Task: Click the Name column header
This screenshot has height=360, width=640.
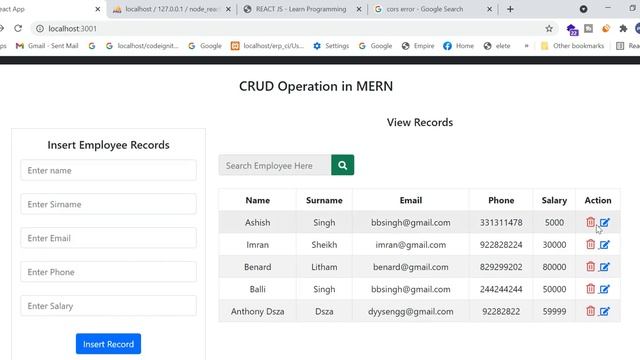Action: pos(258,200)
